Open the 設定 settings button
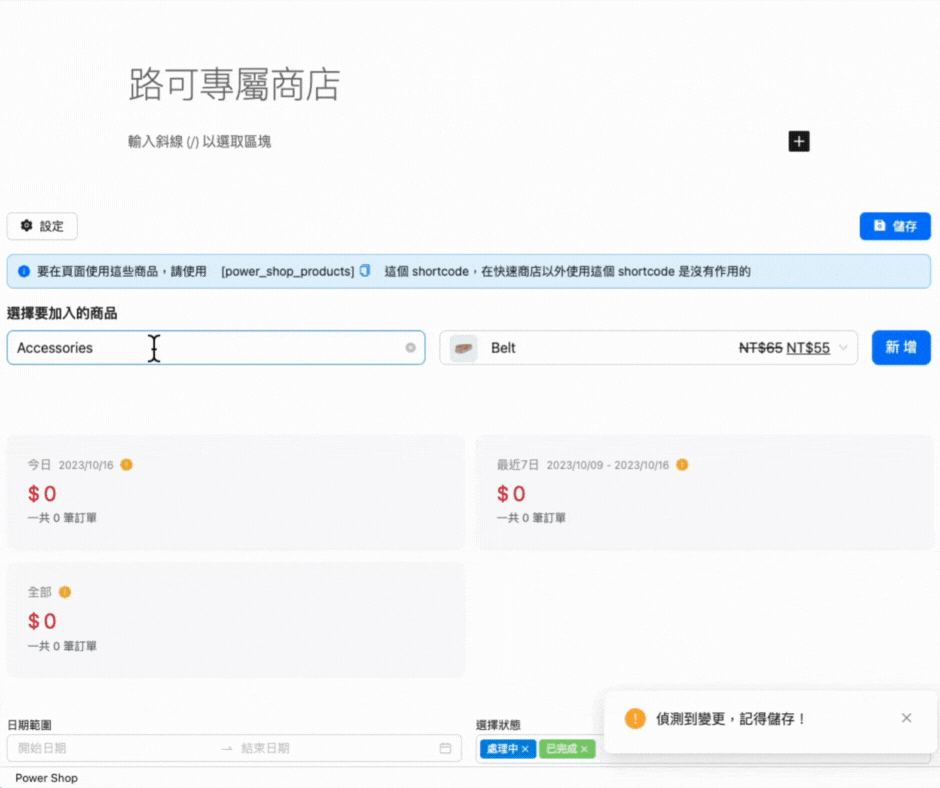Screen dimensions: 940x788 [42, 226]
